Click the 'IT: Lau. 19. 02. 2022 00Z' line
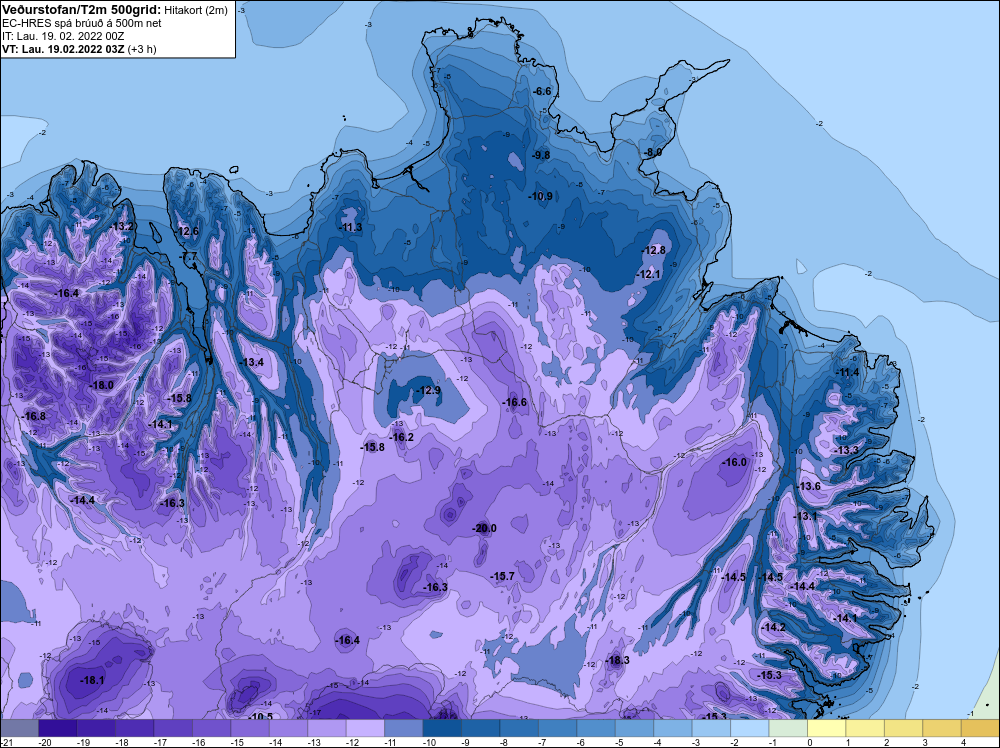This screenshot has height=748, width=1000. click(x=63, y=36)
